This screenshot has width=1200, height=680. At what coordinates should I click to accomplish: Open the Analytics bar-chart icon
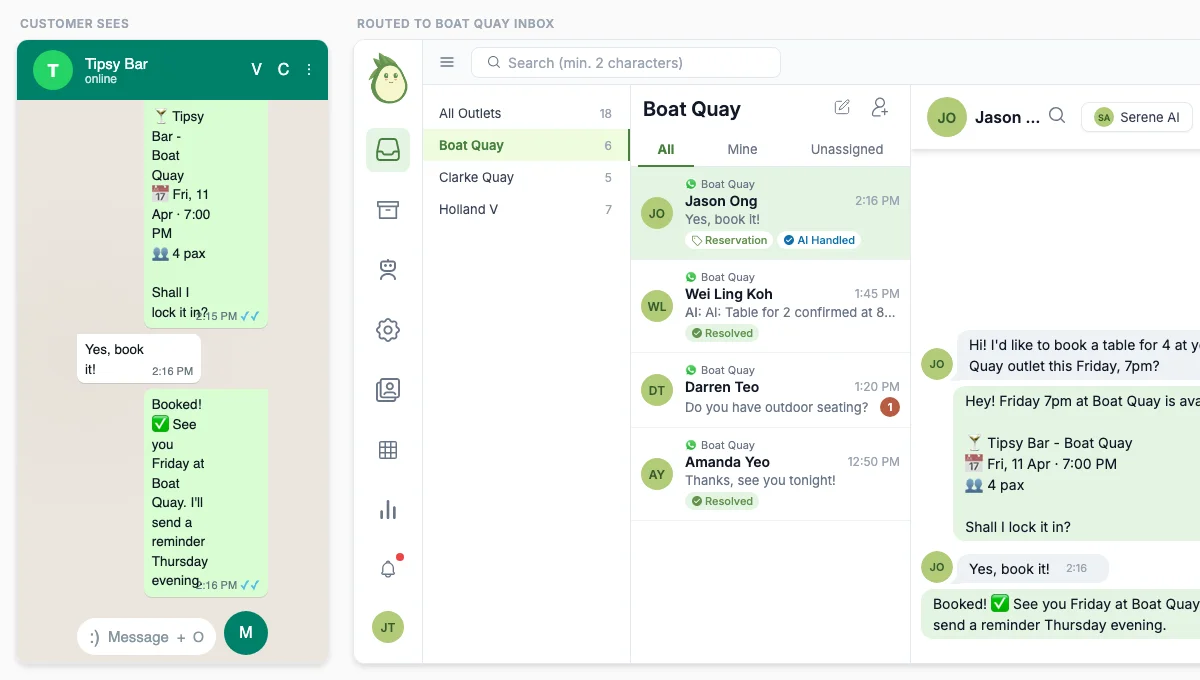pos(388,509)
